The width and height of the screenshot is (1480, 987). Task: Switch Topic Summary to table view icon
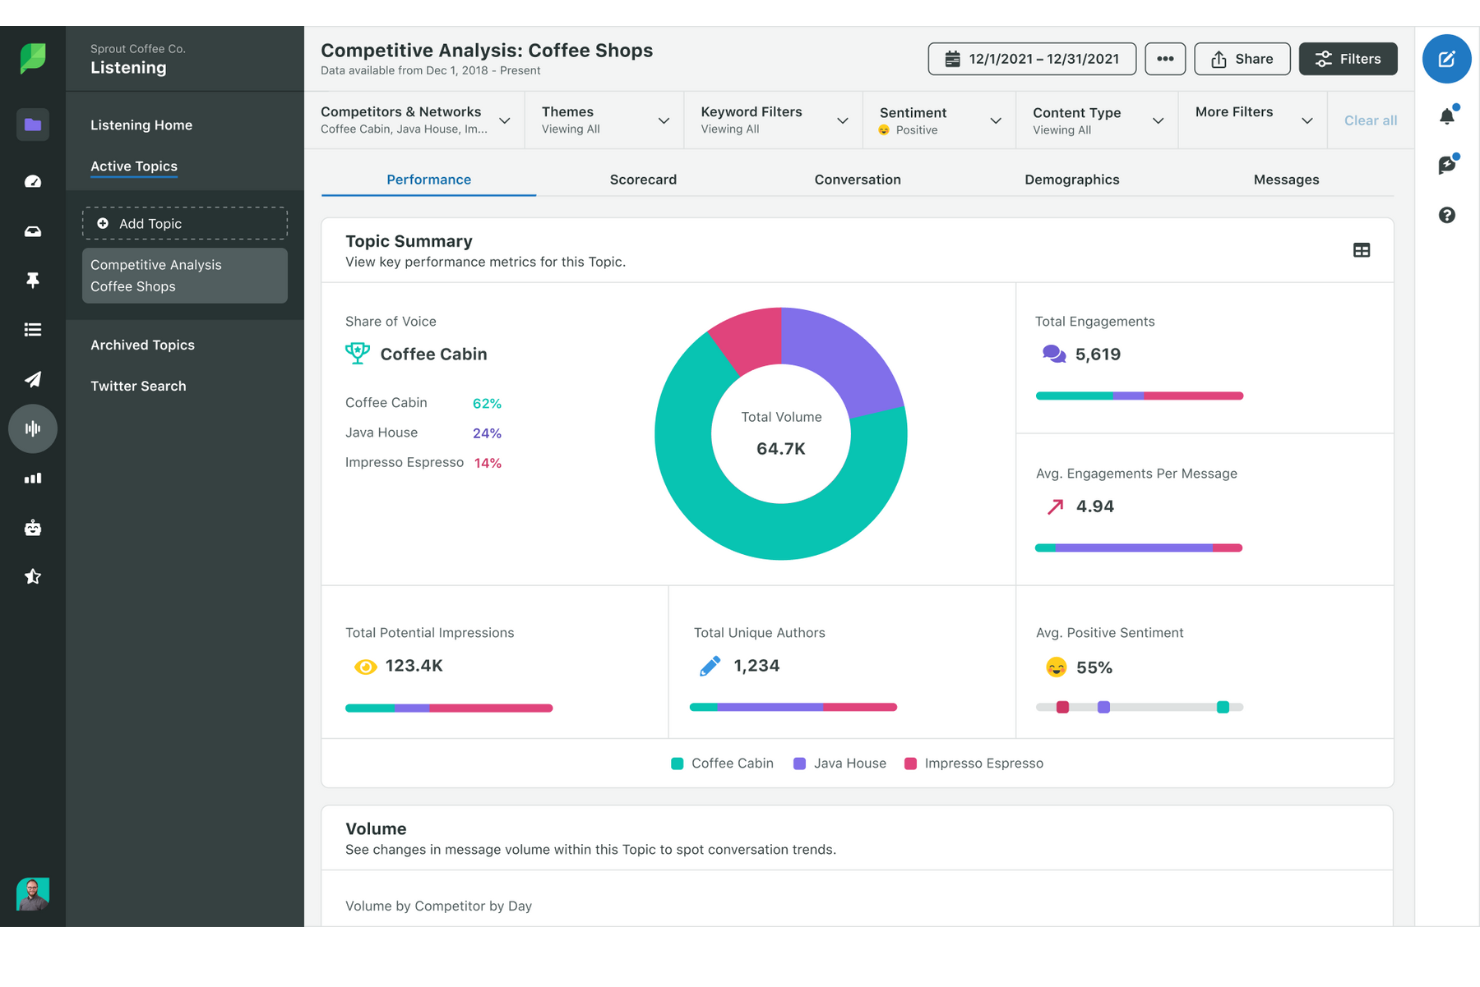[1361, 250]
